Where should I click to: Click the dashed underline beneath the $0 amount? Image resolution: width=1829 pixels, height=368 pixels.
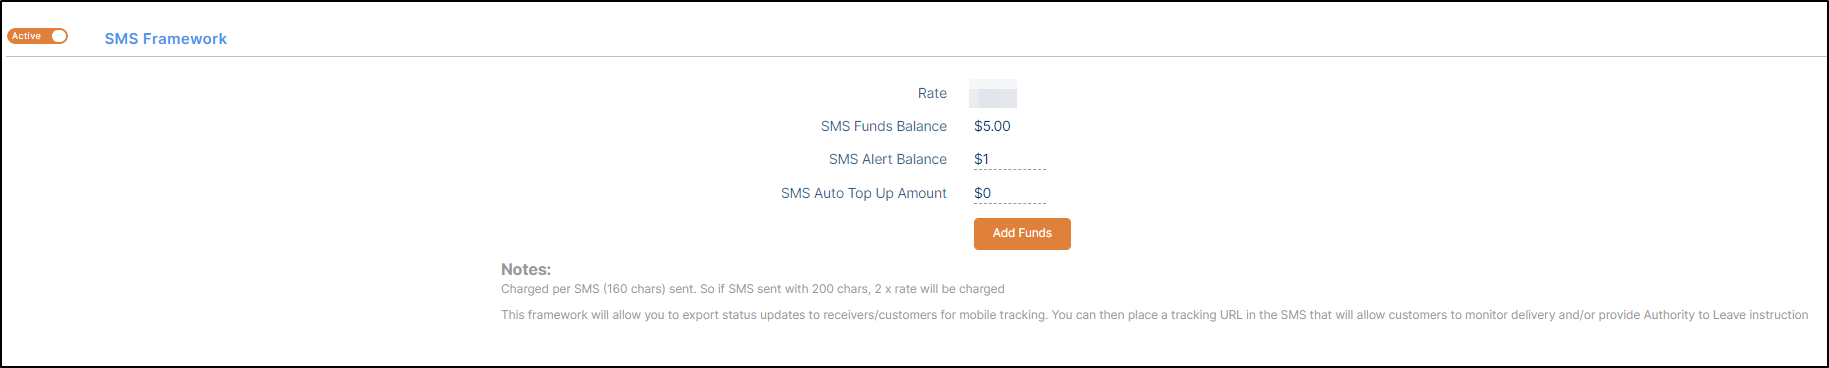pos(1010,203)
